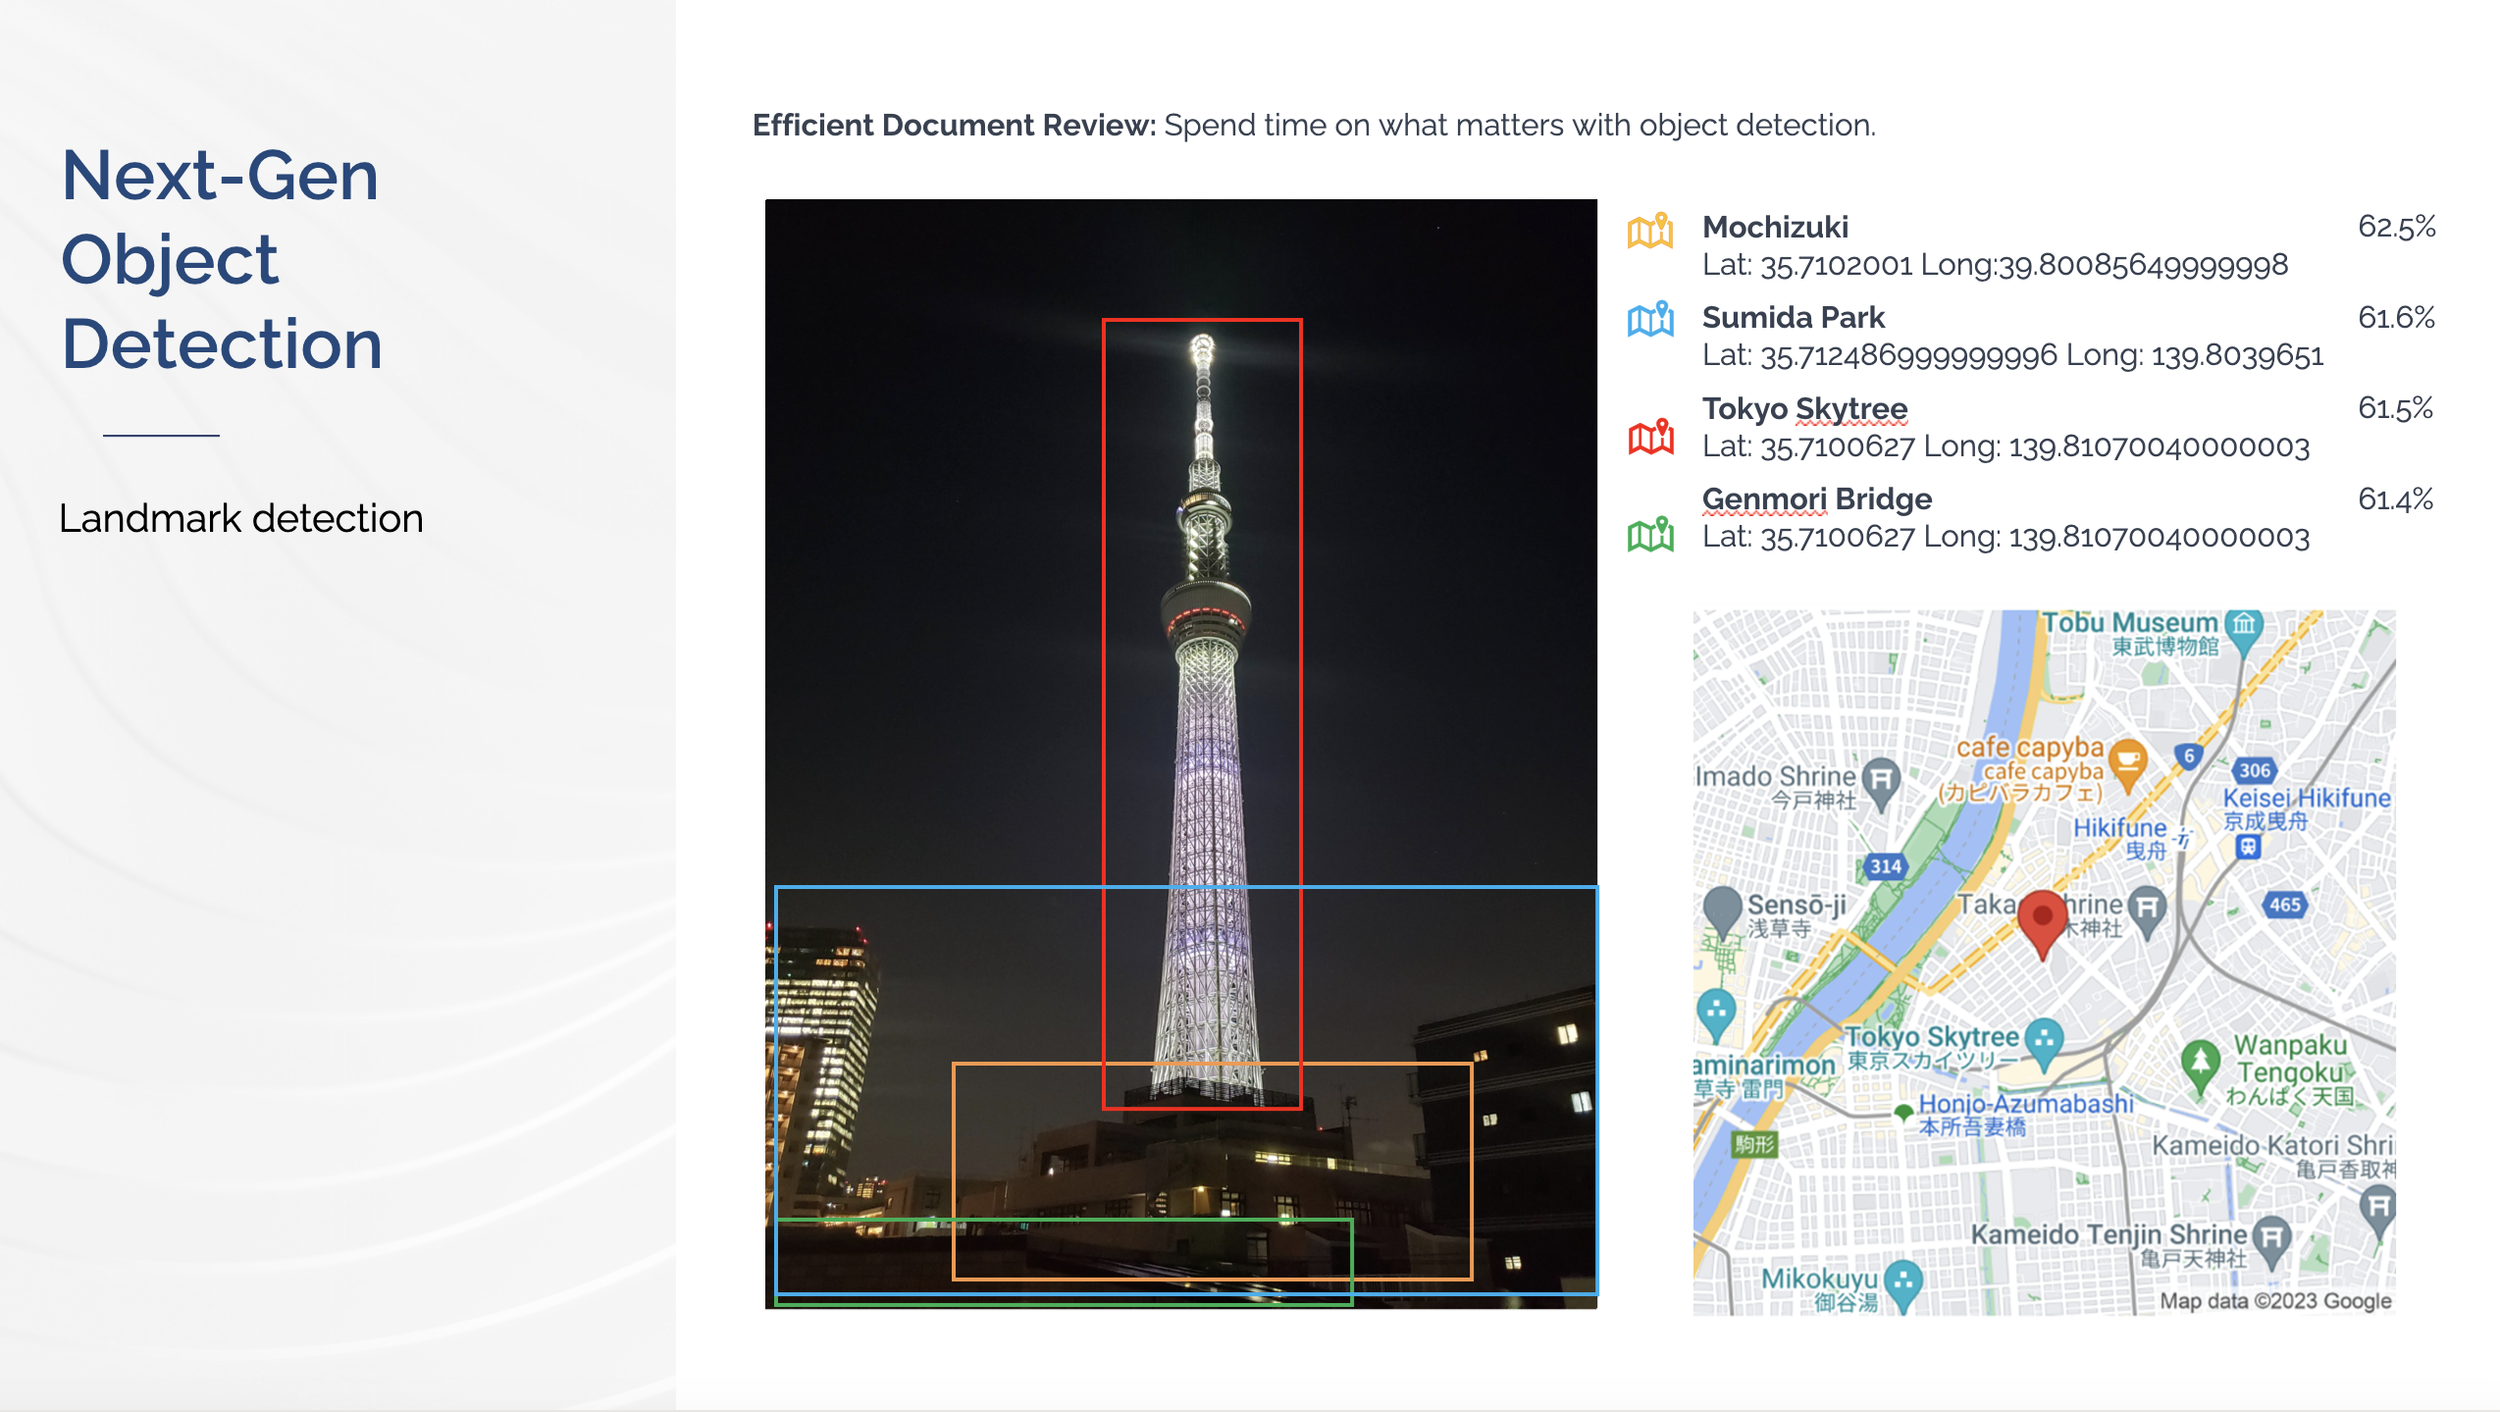Viewport: 2500px width, 1412px height.
Task: Click the orange Mochizuki map icon
Action: 1650,231
